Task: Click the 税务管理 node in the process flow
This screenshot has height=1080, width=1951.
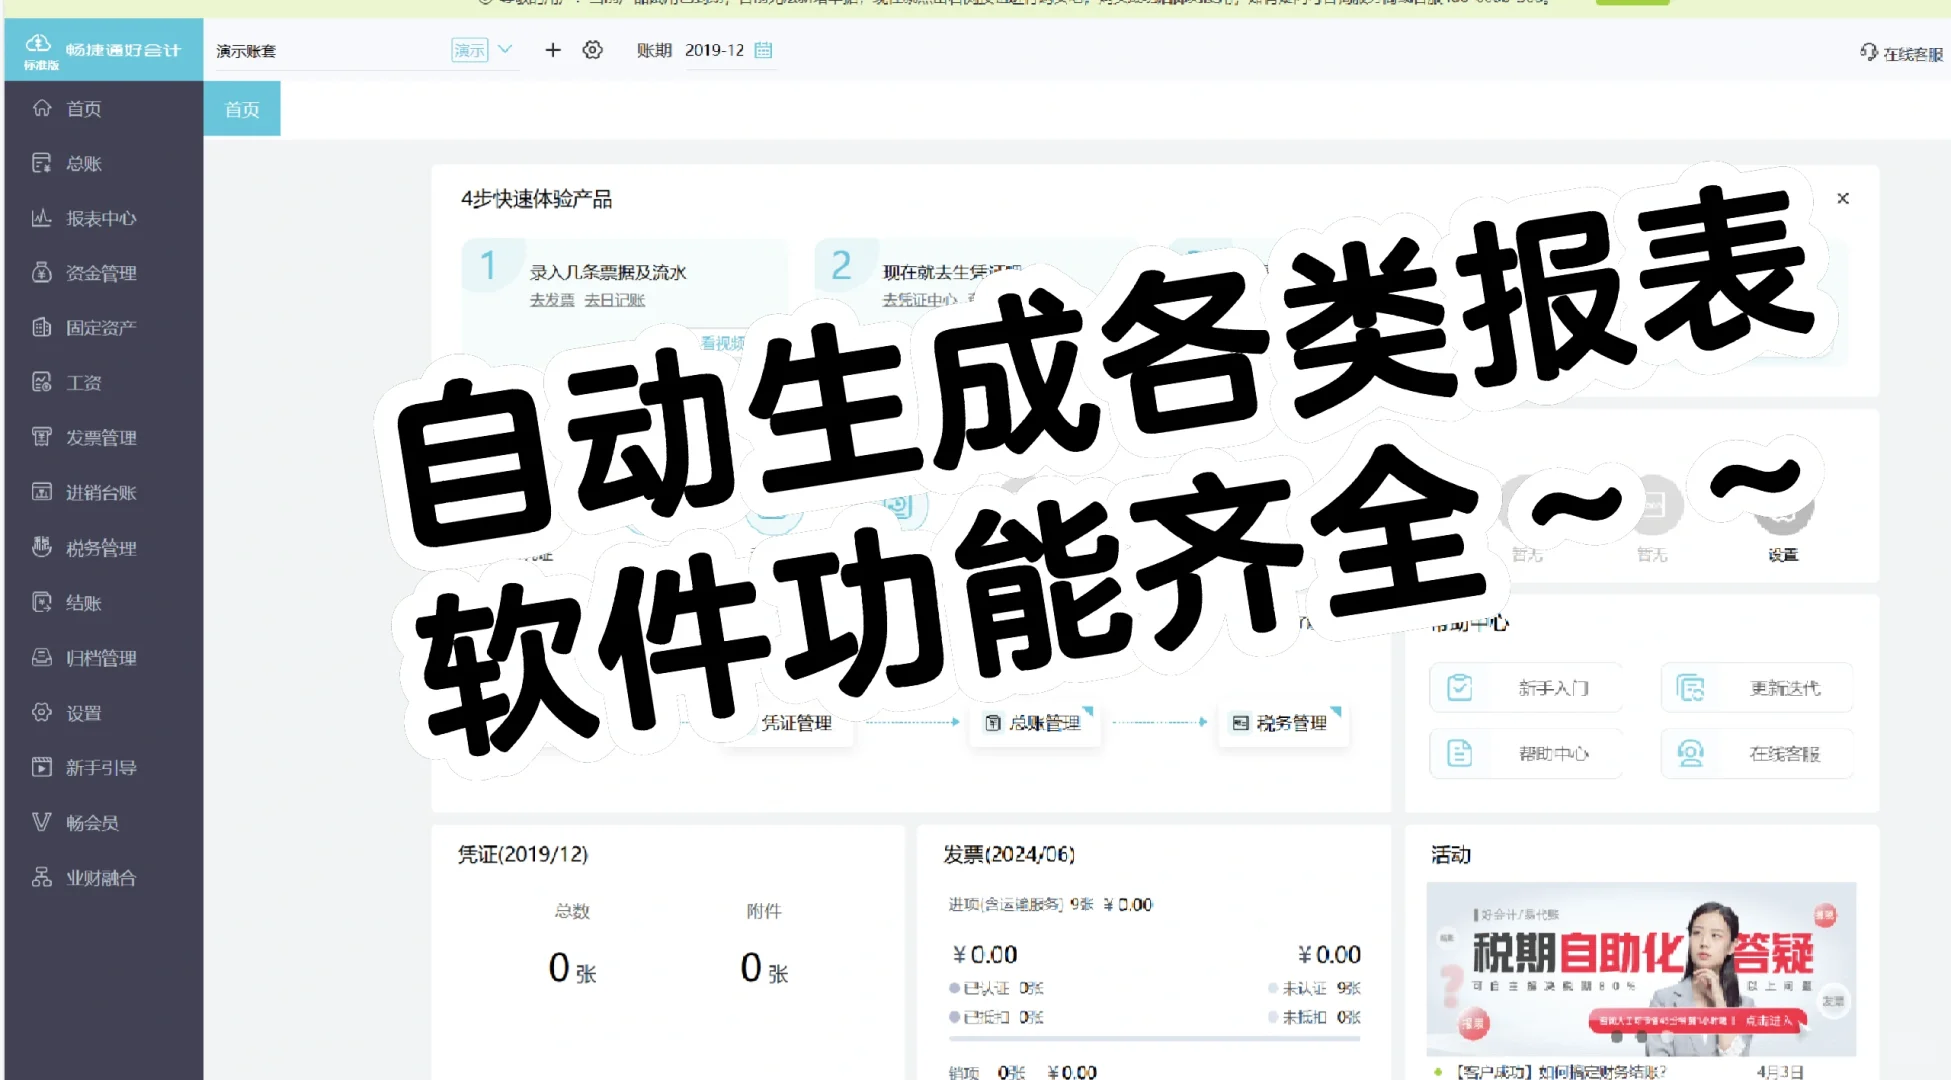Action: coord(1283,723)
